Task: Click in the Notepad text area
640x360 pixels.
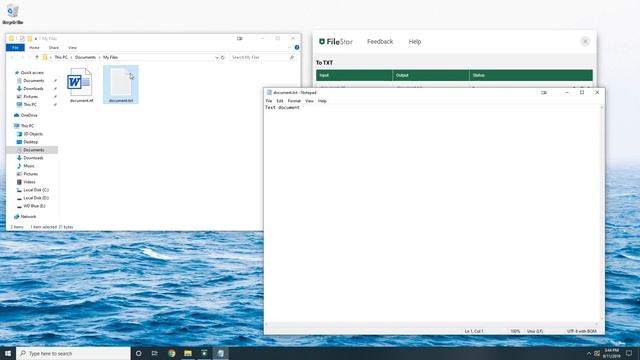Action: click(x=432, y=214)
